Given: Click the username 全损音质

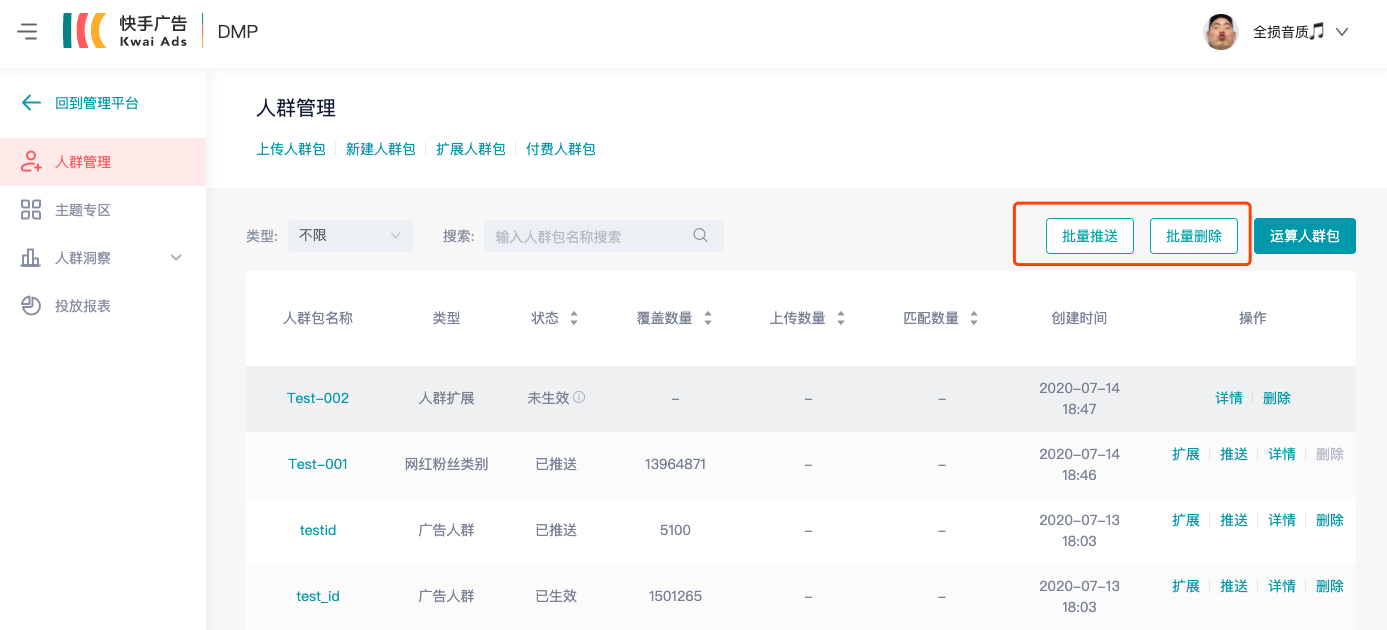Looking at the screenshot, I should (x=1288, y=32).
